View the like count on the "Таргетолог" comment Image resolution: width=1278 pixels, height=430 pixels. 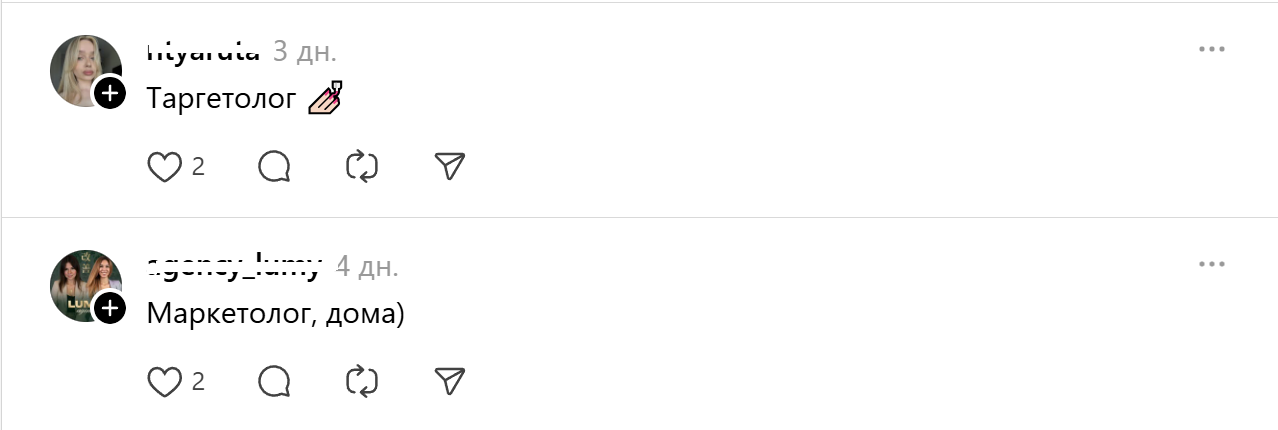tap(198, 167)
